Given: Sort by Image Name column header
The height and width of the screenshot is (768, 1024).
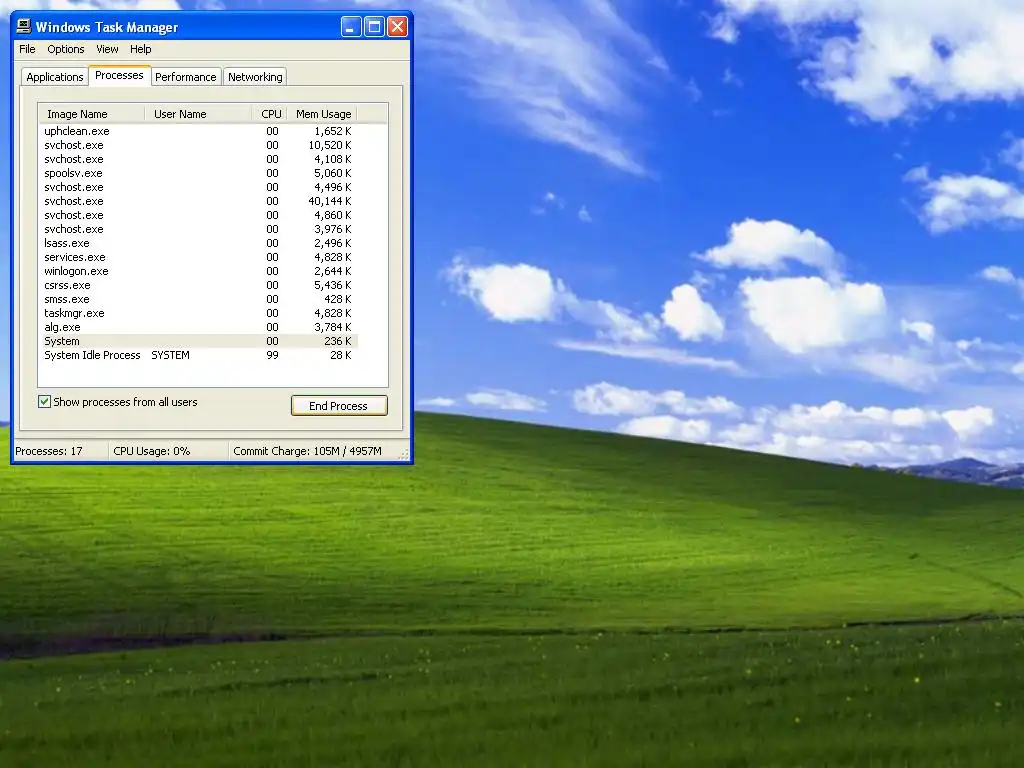Looking at the screenshot, I should 91,114.
